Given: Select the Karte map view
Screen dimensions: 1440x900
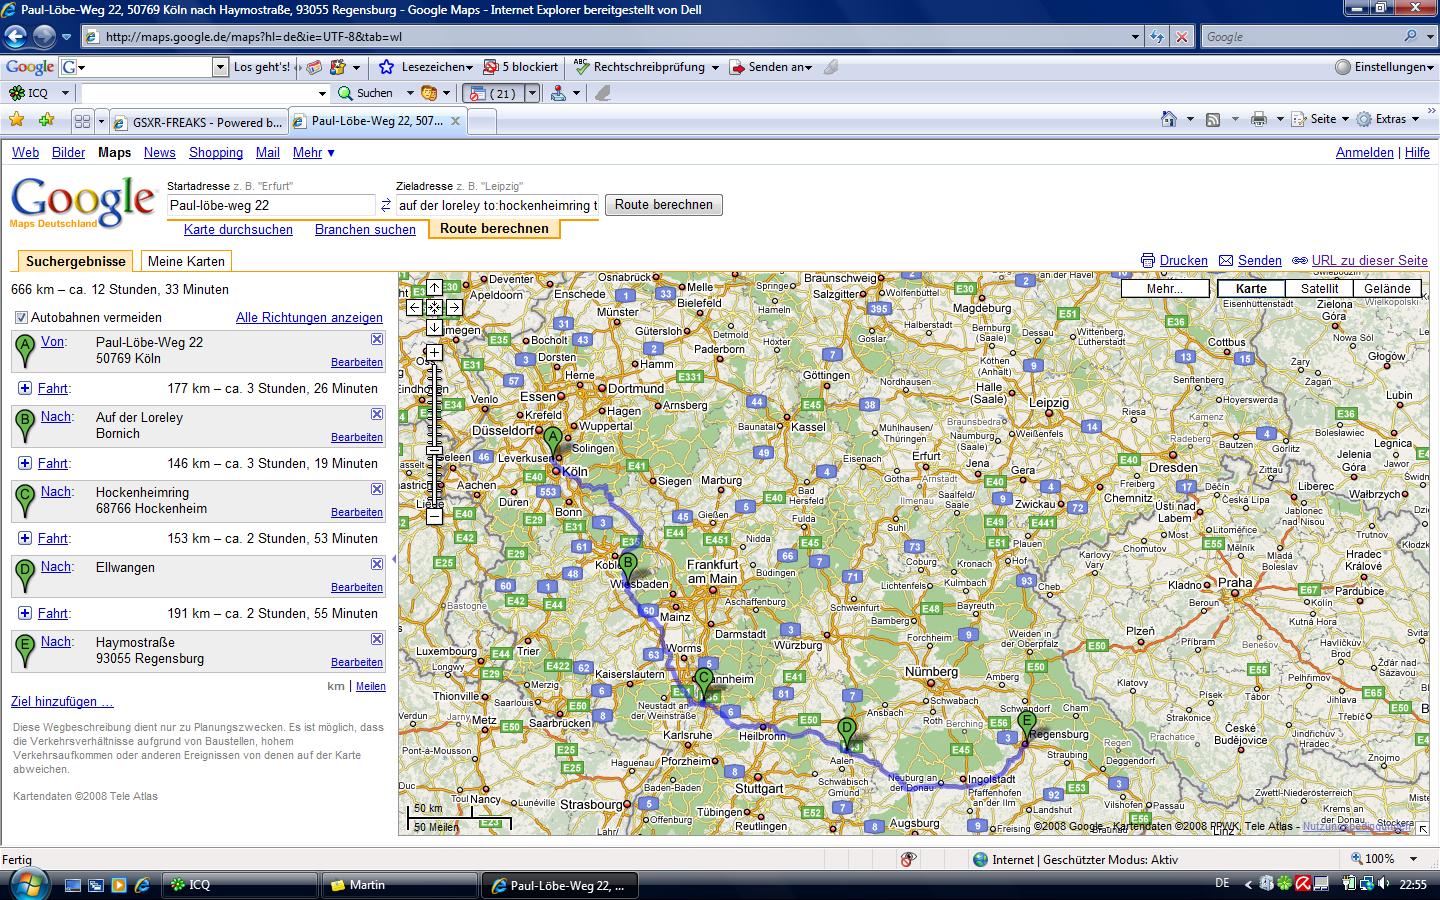Looking at the screenshot, I should coord(1251,289).
